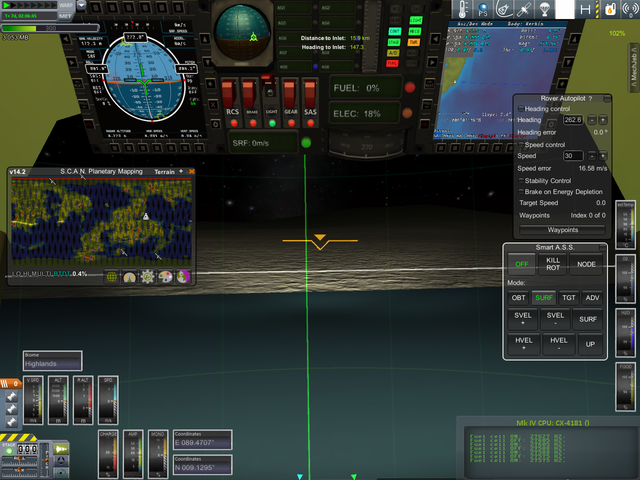The height and width of the screenshot is (480, 640).
Task: Click the down arrow beside right display
Action: tap(568, 62)
